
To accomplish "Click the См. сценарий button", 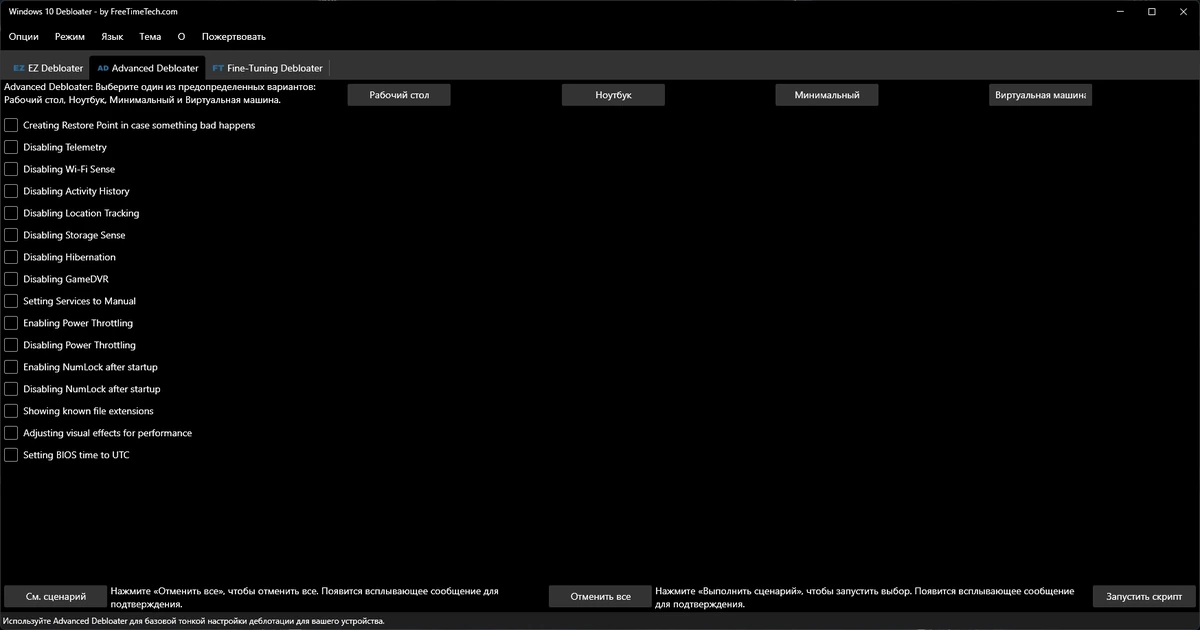I will (56, 596).
